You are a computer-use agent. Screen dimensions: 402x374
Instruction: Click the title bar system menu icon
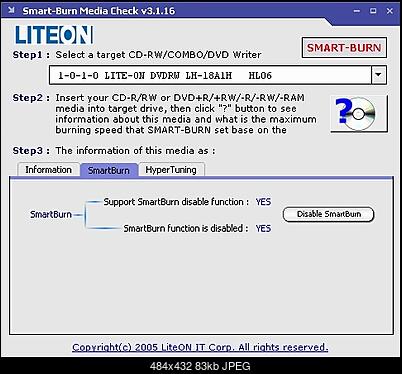pos(11,10)
